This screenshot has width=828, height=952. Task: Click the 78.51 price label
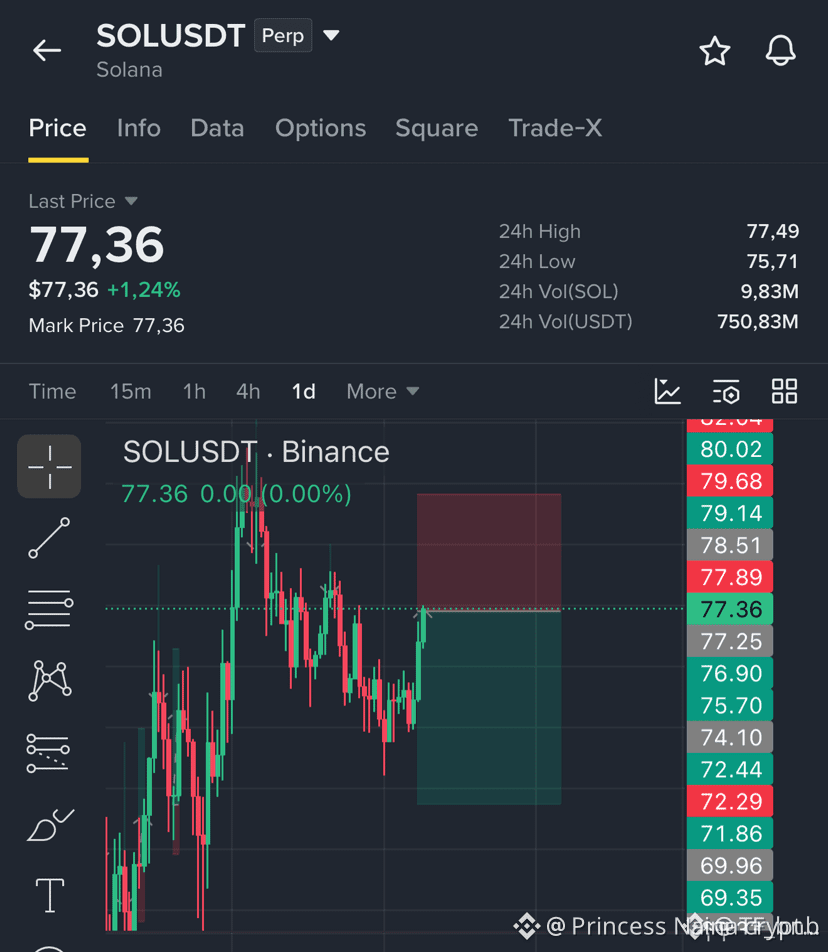[x=730, y=545]
